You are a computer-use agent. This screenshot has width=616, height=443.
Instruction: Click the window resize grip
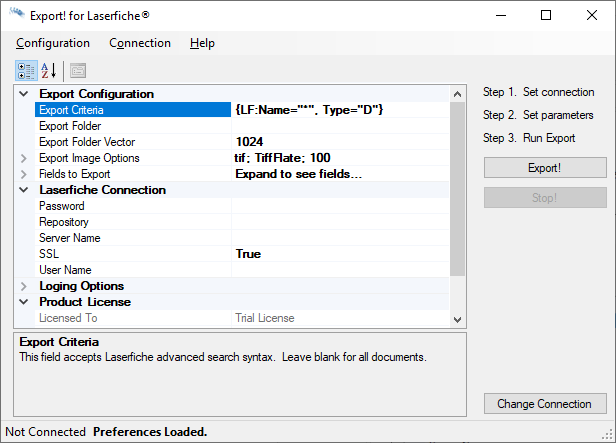(608, 434)
